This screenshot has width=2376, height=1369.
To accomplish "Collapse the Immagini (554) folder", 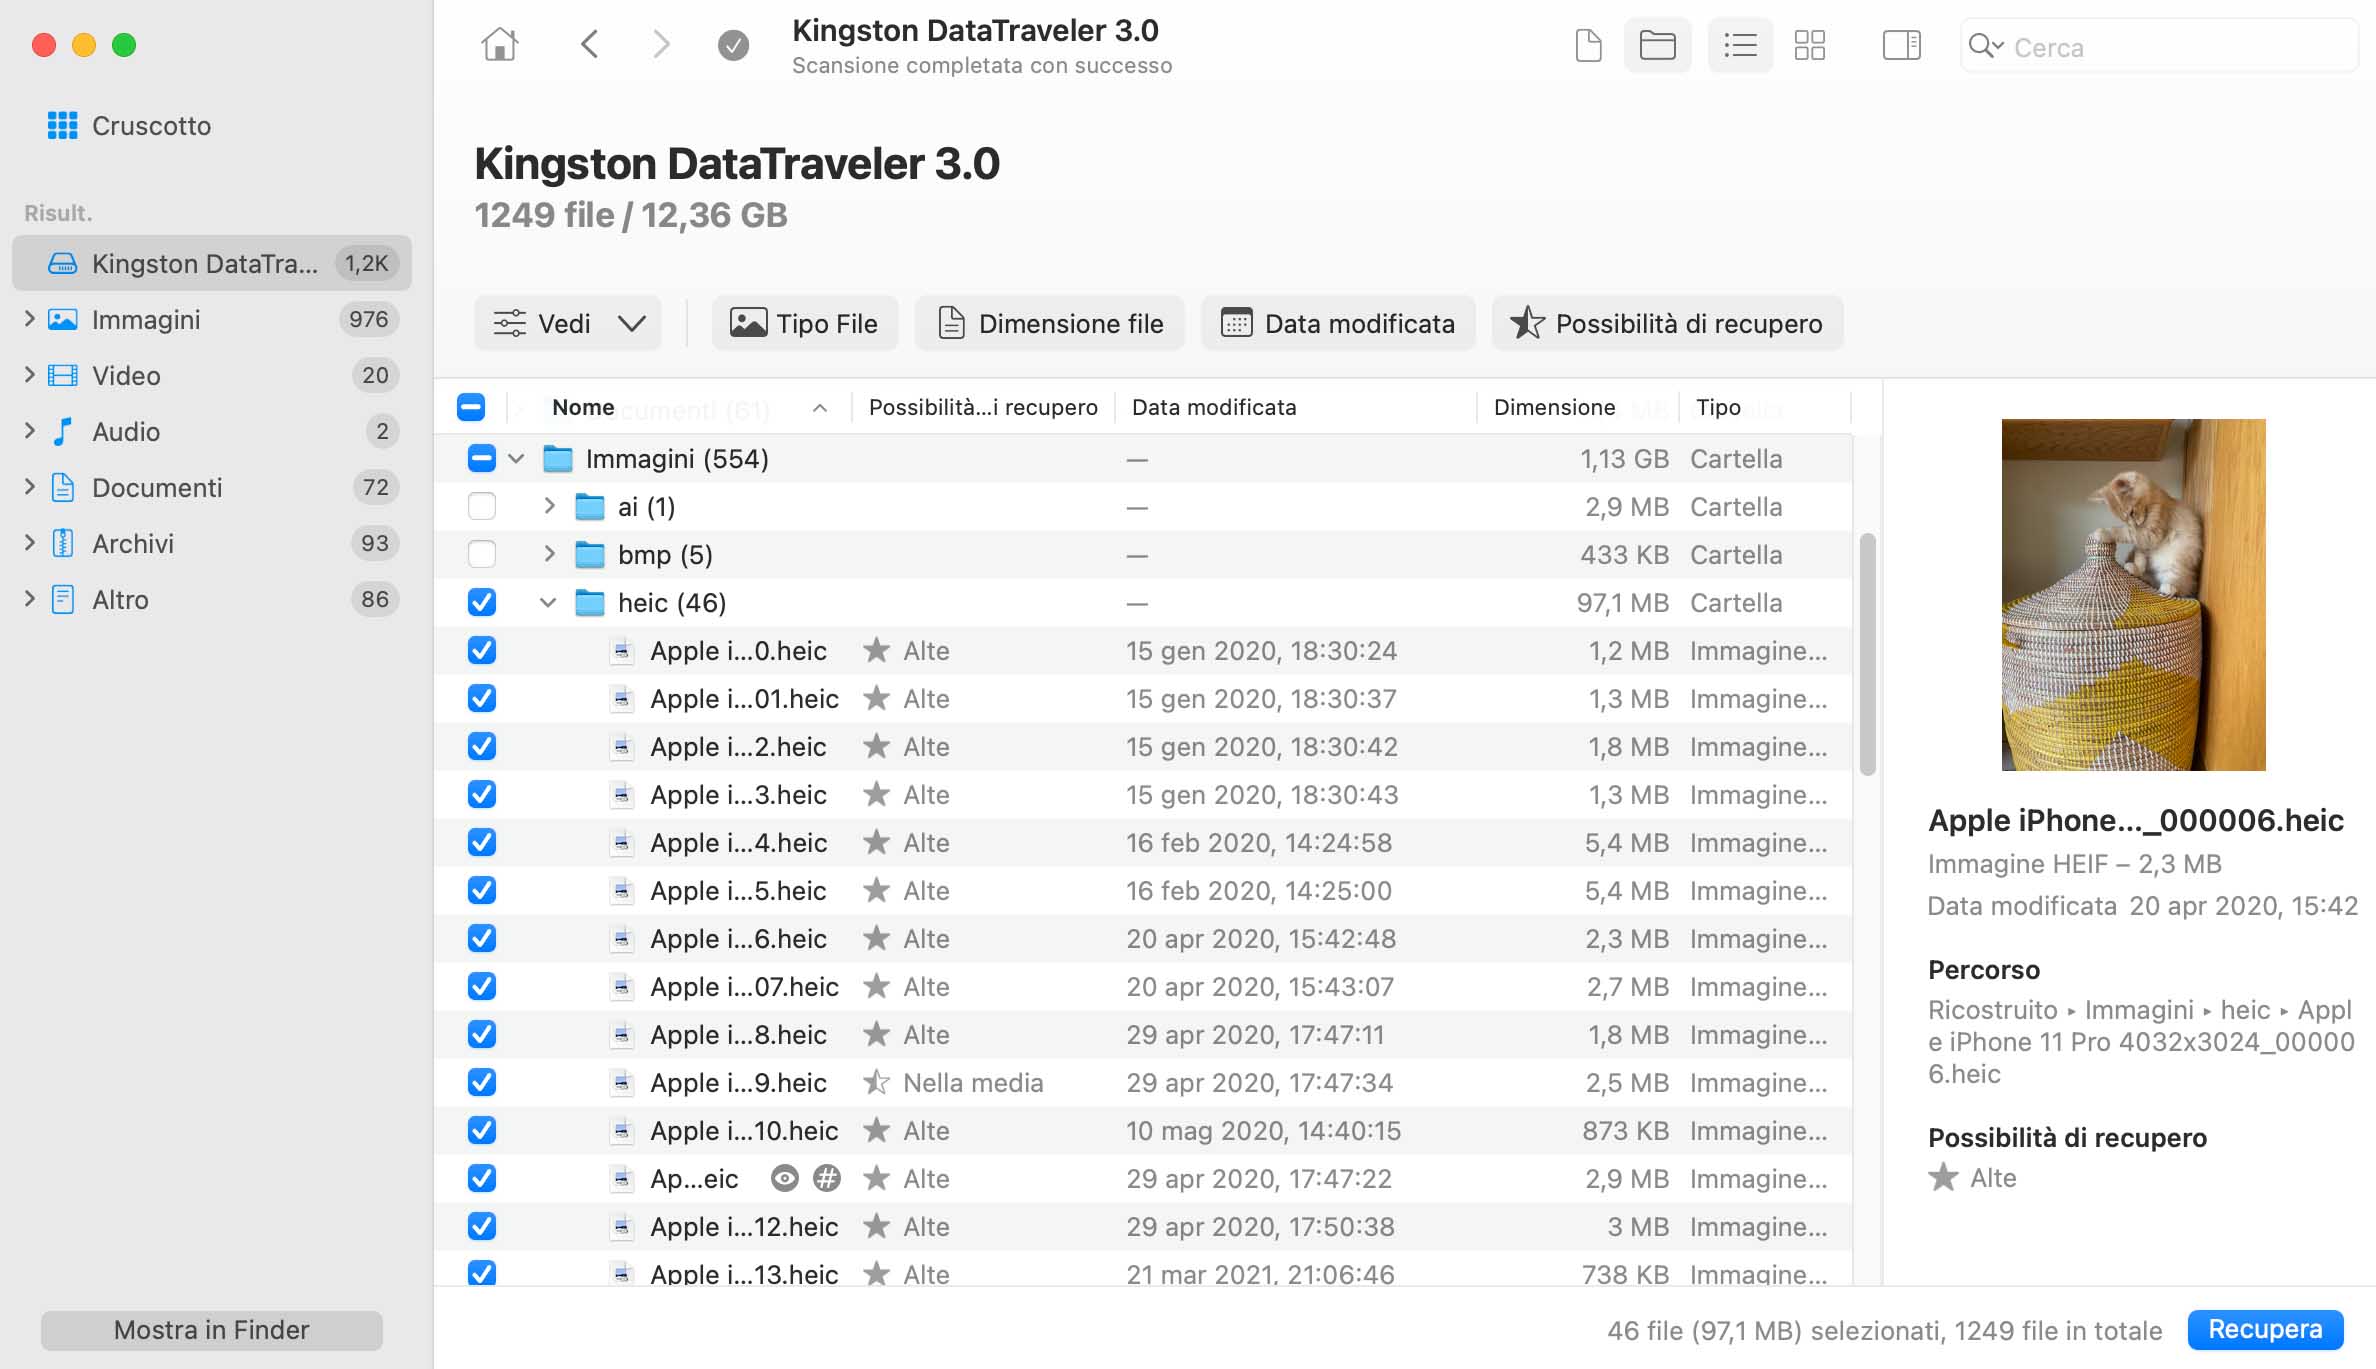I will pyautogui.click(x=516, y=459).
